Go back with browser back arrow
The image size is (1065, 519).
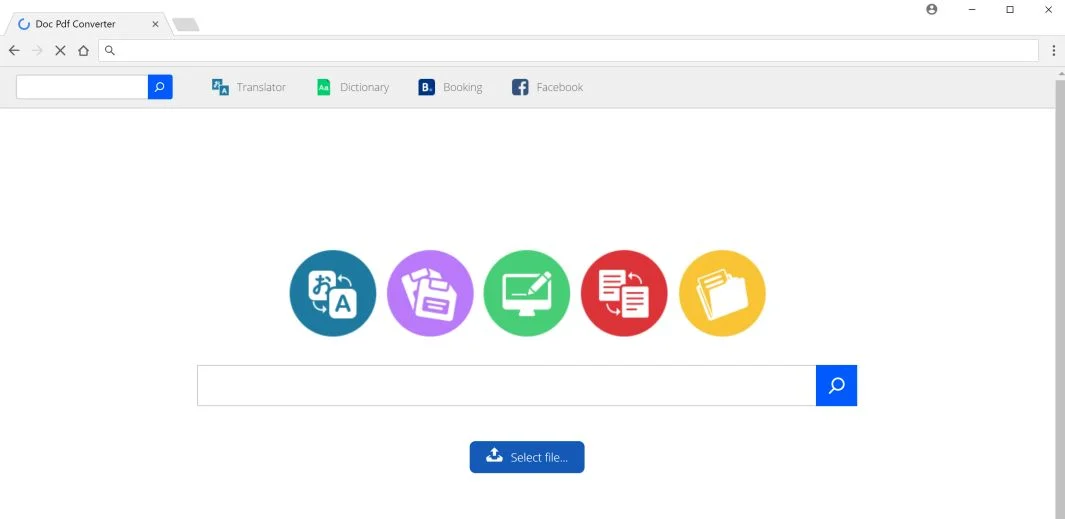pos(14,50)
